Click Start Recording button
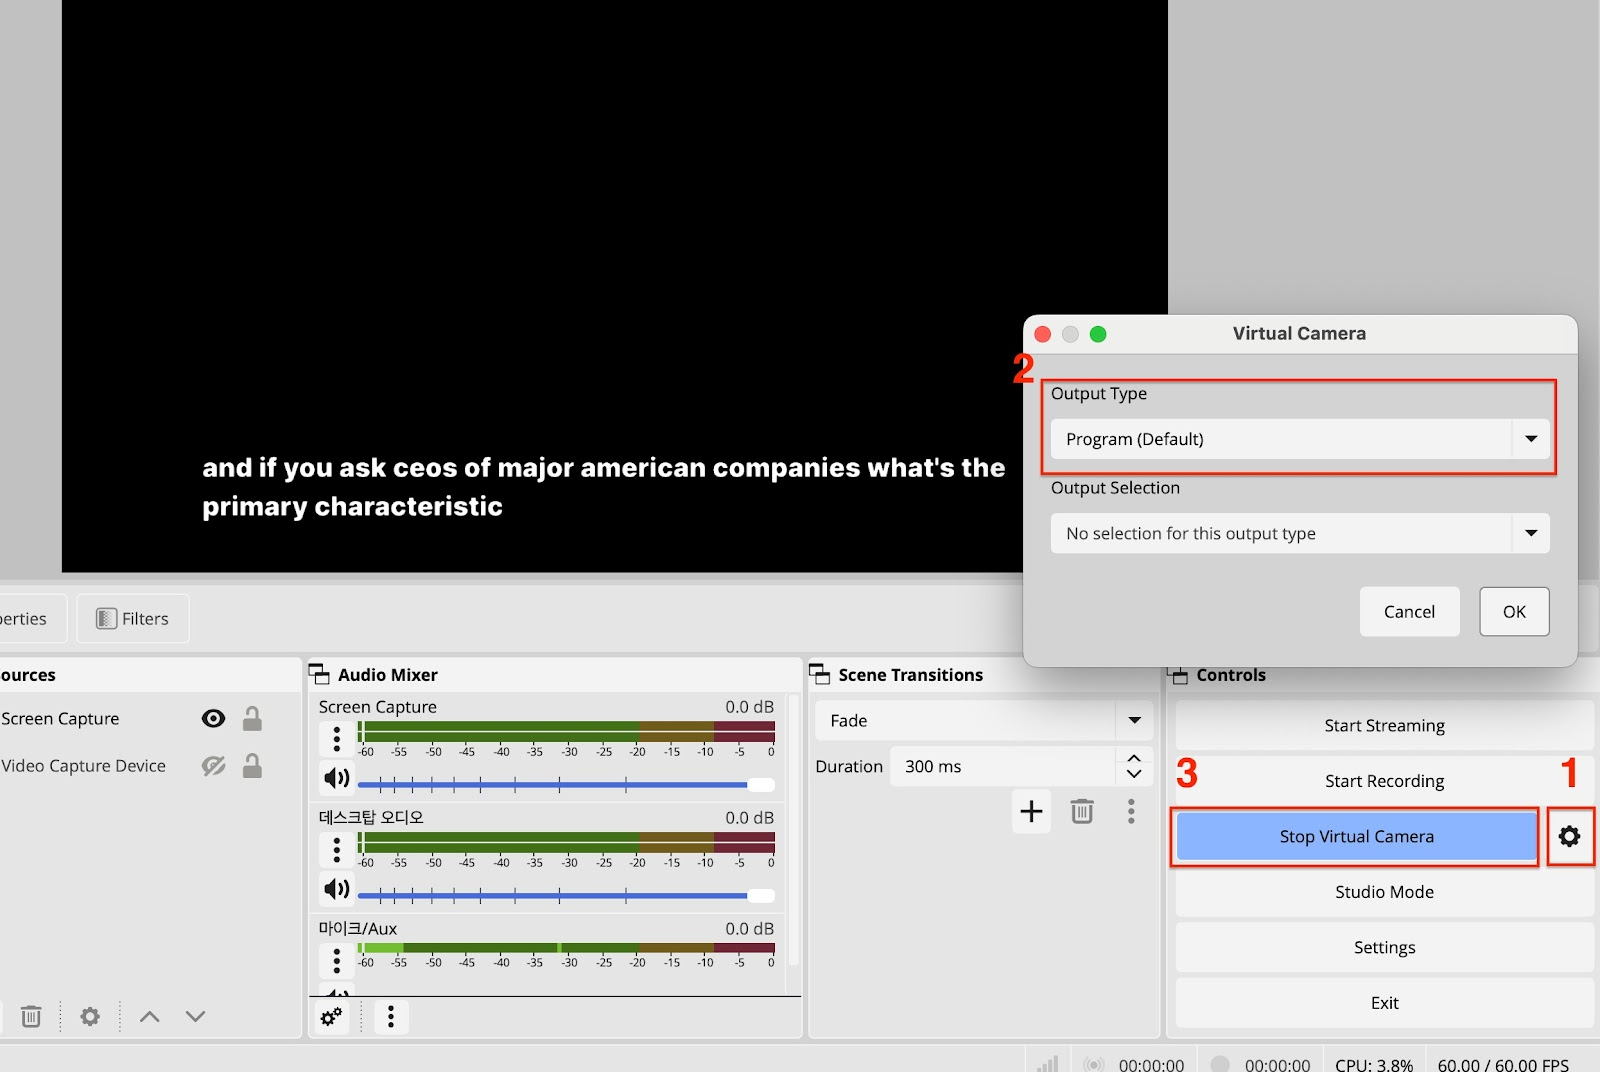The image size is (1600, 1072). [x=1384, y=781]
